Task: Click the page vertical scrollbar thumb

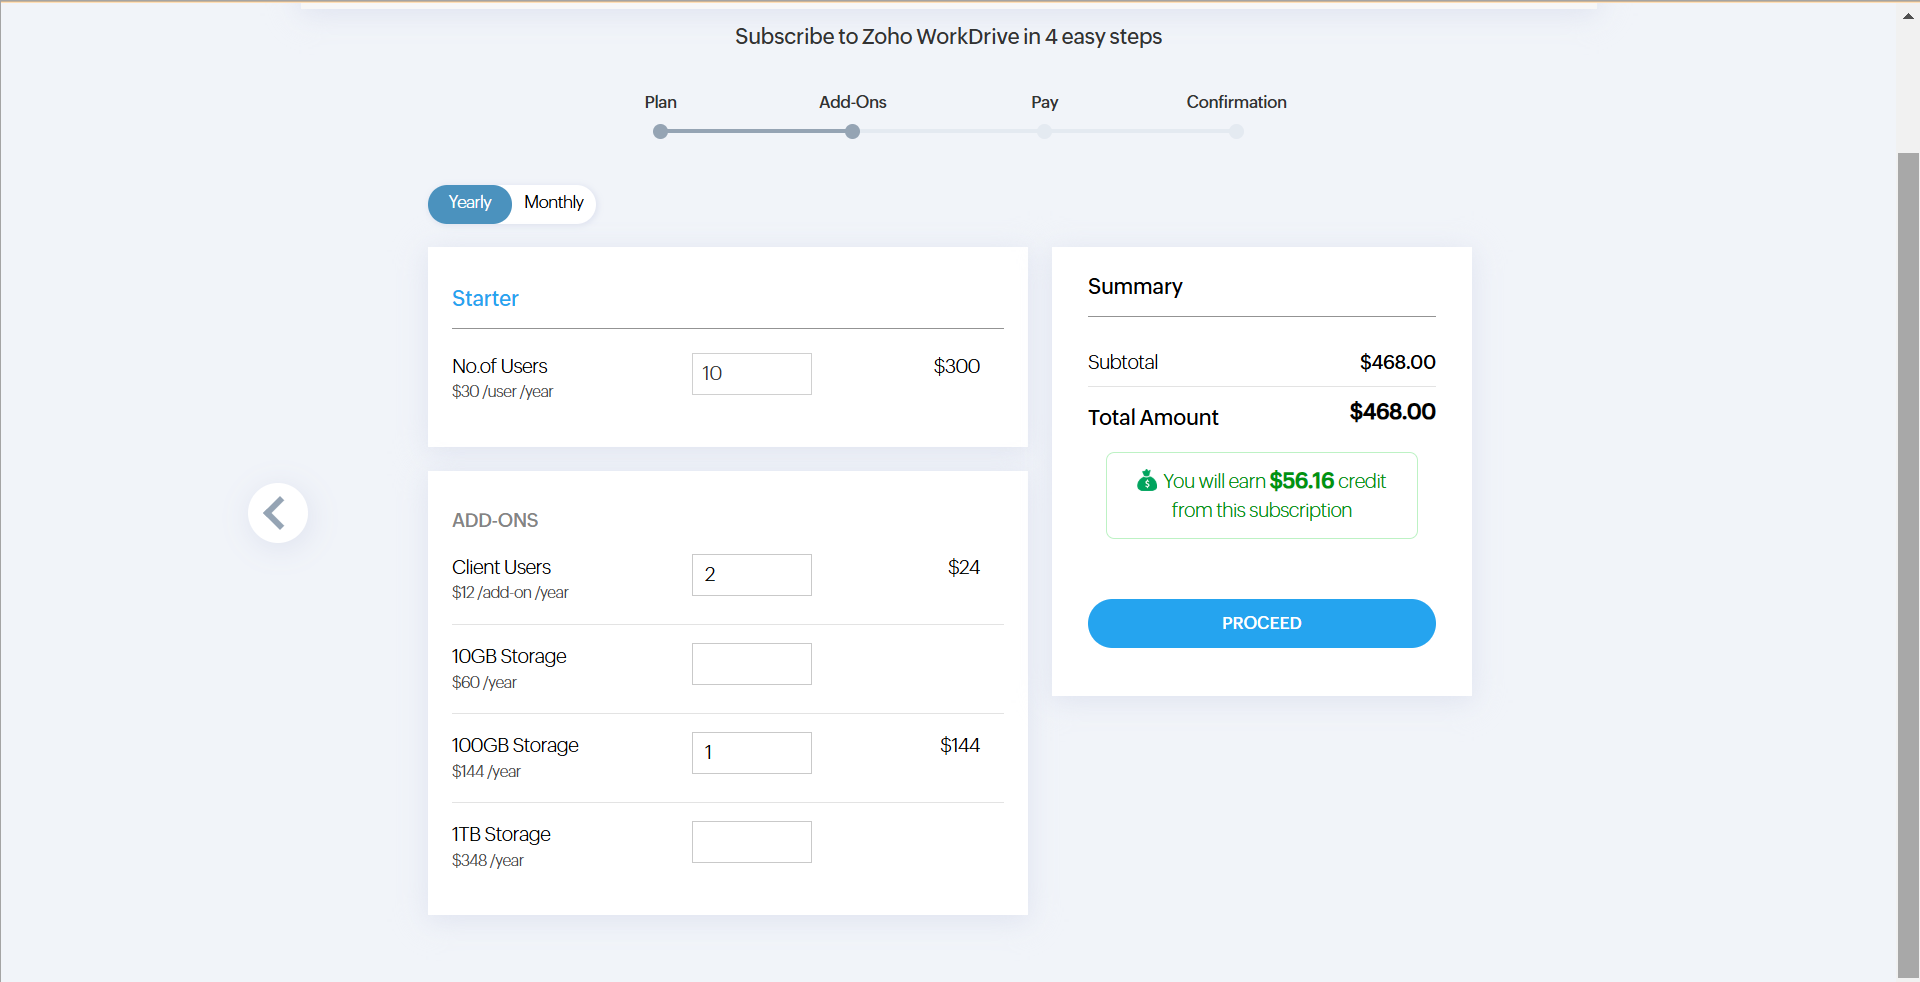Action: pos(1908,565)
